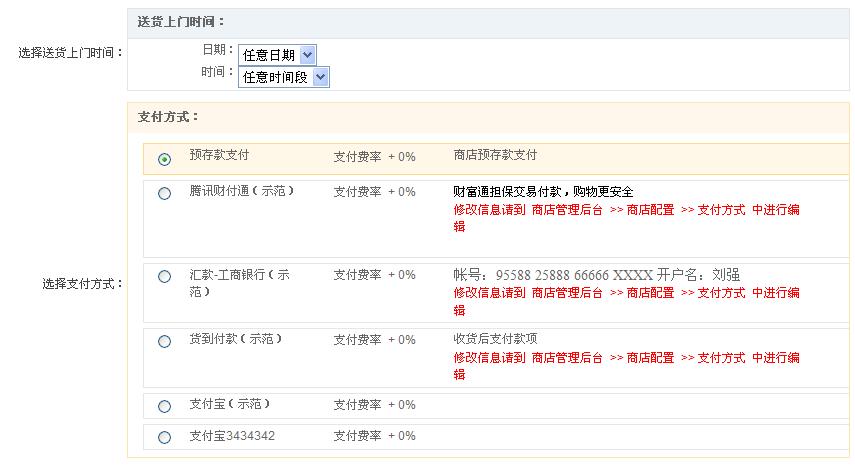Click the 腾讯财付通(示范) label text
Screen dimensions: 855x466
coord(242,191)
